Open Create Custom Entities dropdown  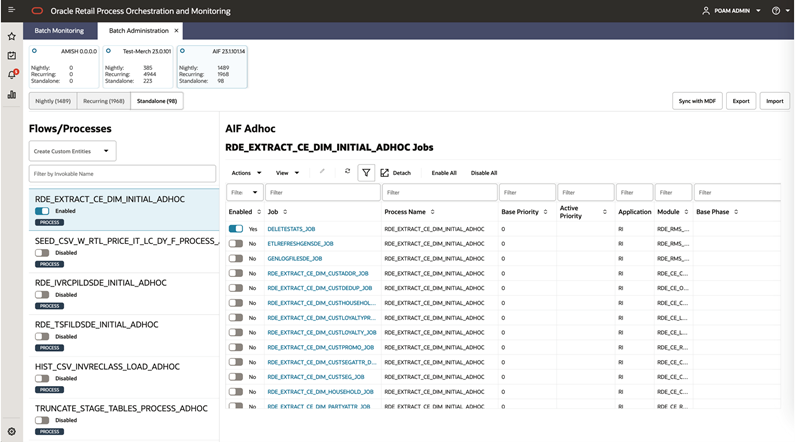pyautogui.click(x=73, y=151)
